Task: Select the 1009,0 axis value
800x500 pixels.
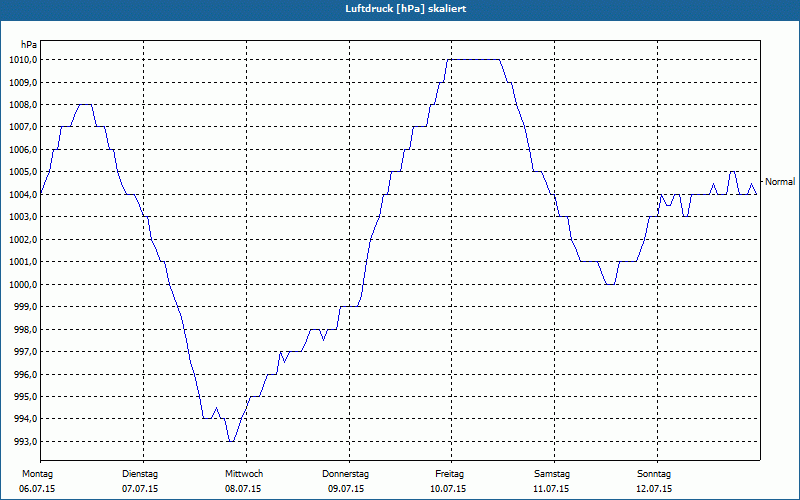Action: [x=23, y=82]
